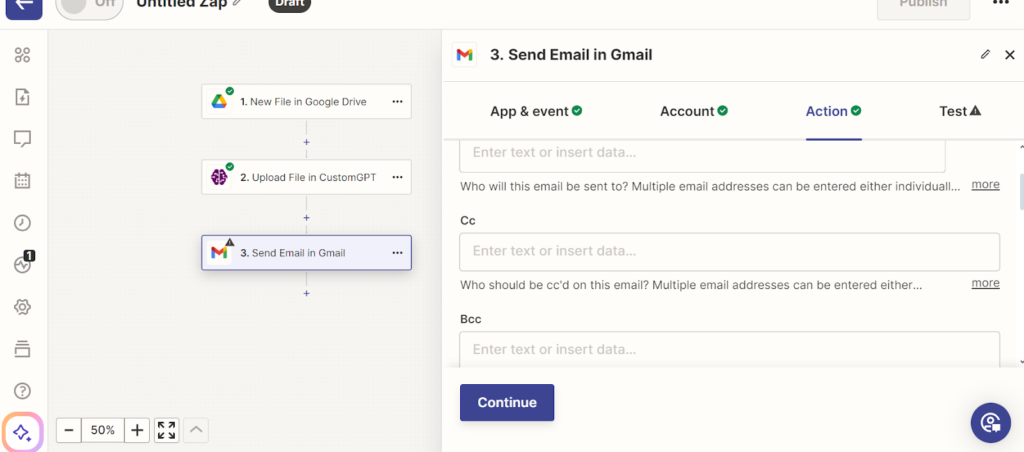This screenshot has height=452, width=1024.
Task: Click the Bcc input field
Action: click(729, 349)
